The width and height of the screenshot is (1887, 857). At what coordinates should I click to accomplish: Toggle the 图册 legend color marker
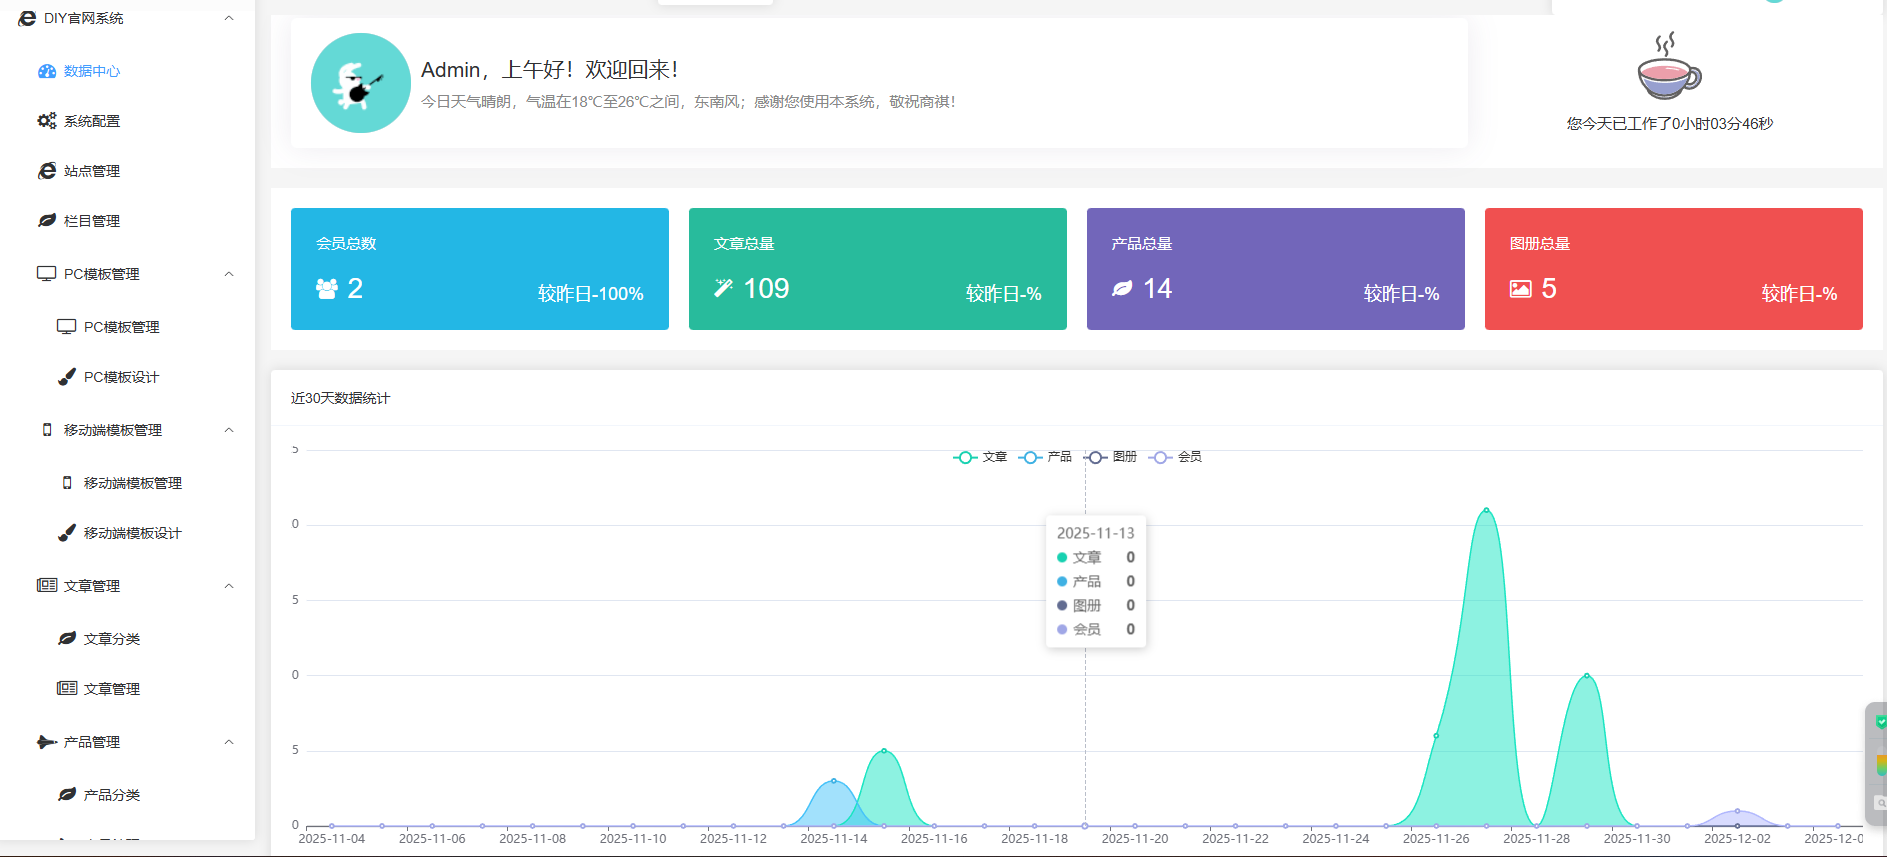[1096, 457]
